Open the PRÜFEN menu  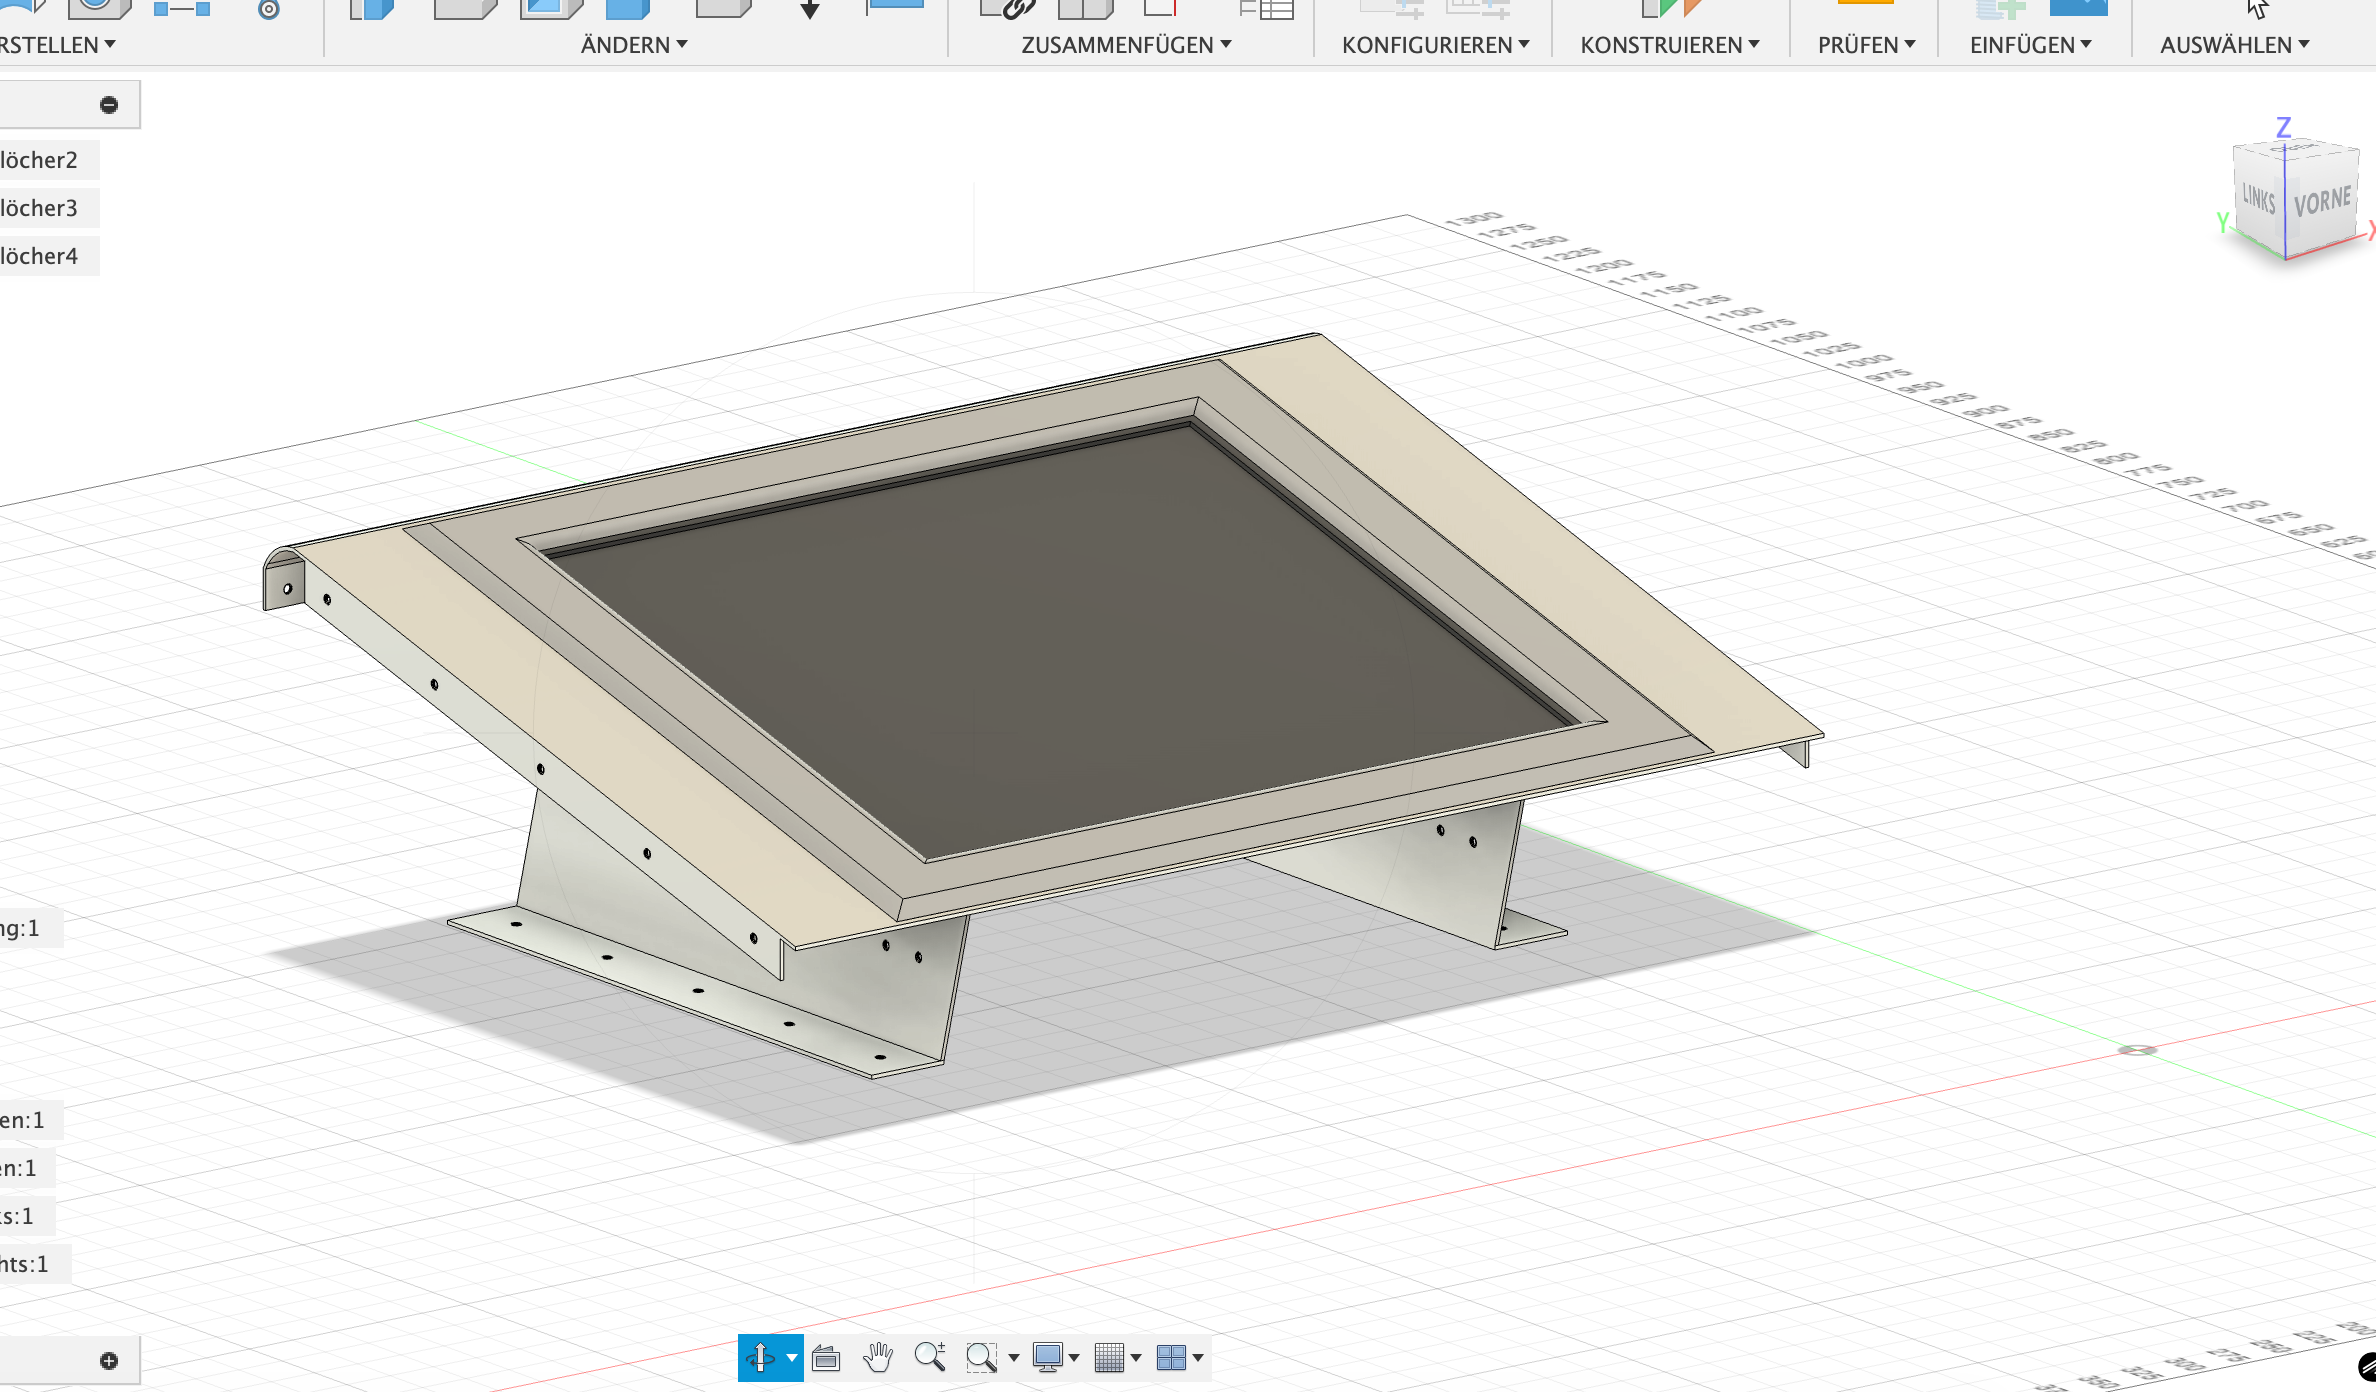coord(1866,45)
